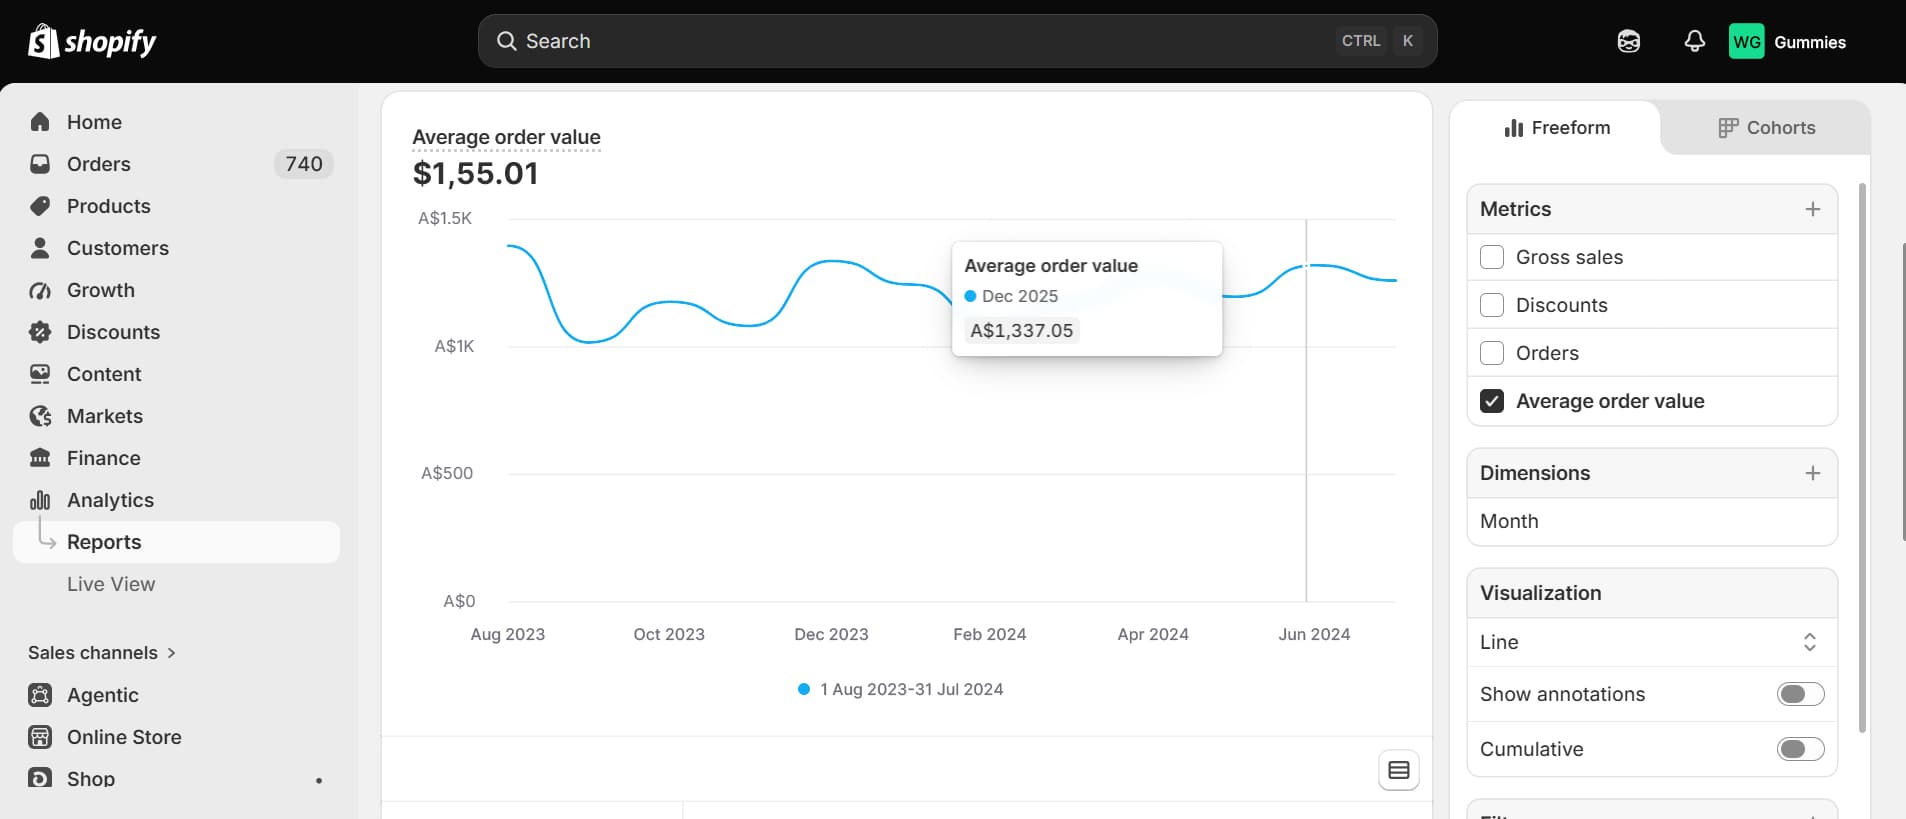1906x819 pixels.
Task: Click the WG store avatar
Action: pyautogui.click(x=1747, y=41)
